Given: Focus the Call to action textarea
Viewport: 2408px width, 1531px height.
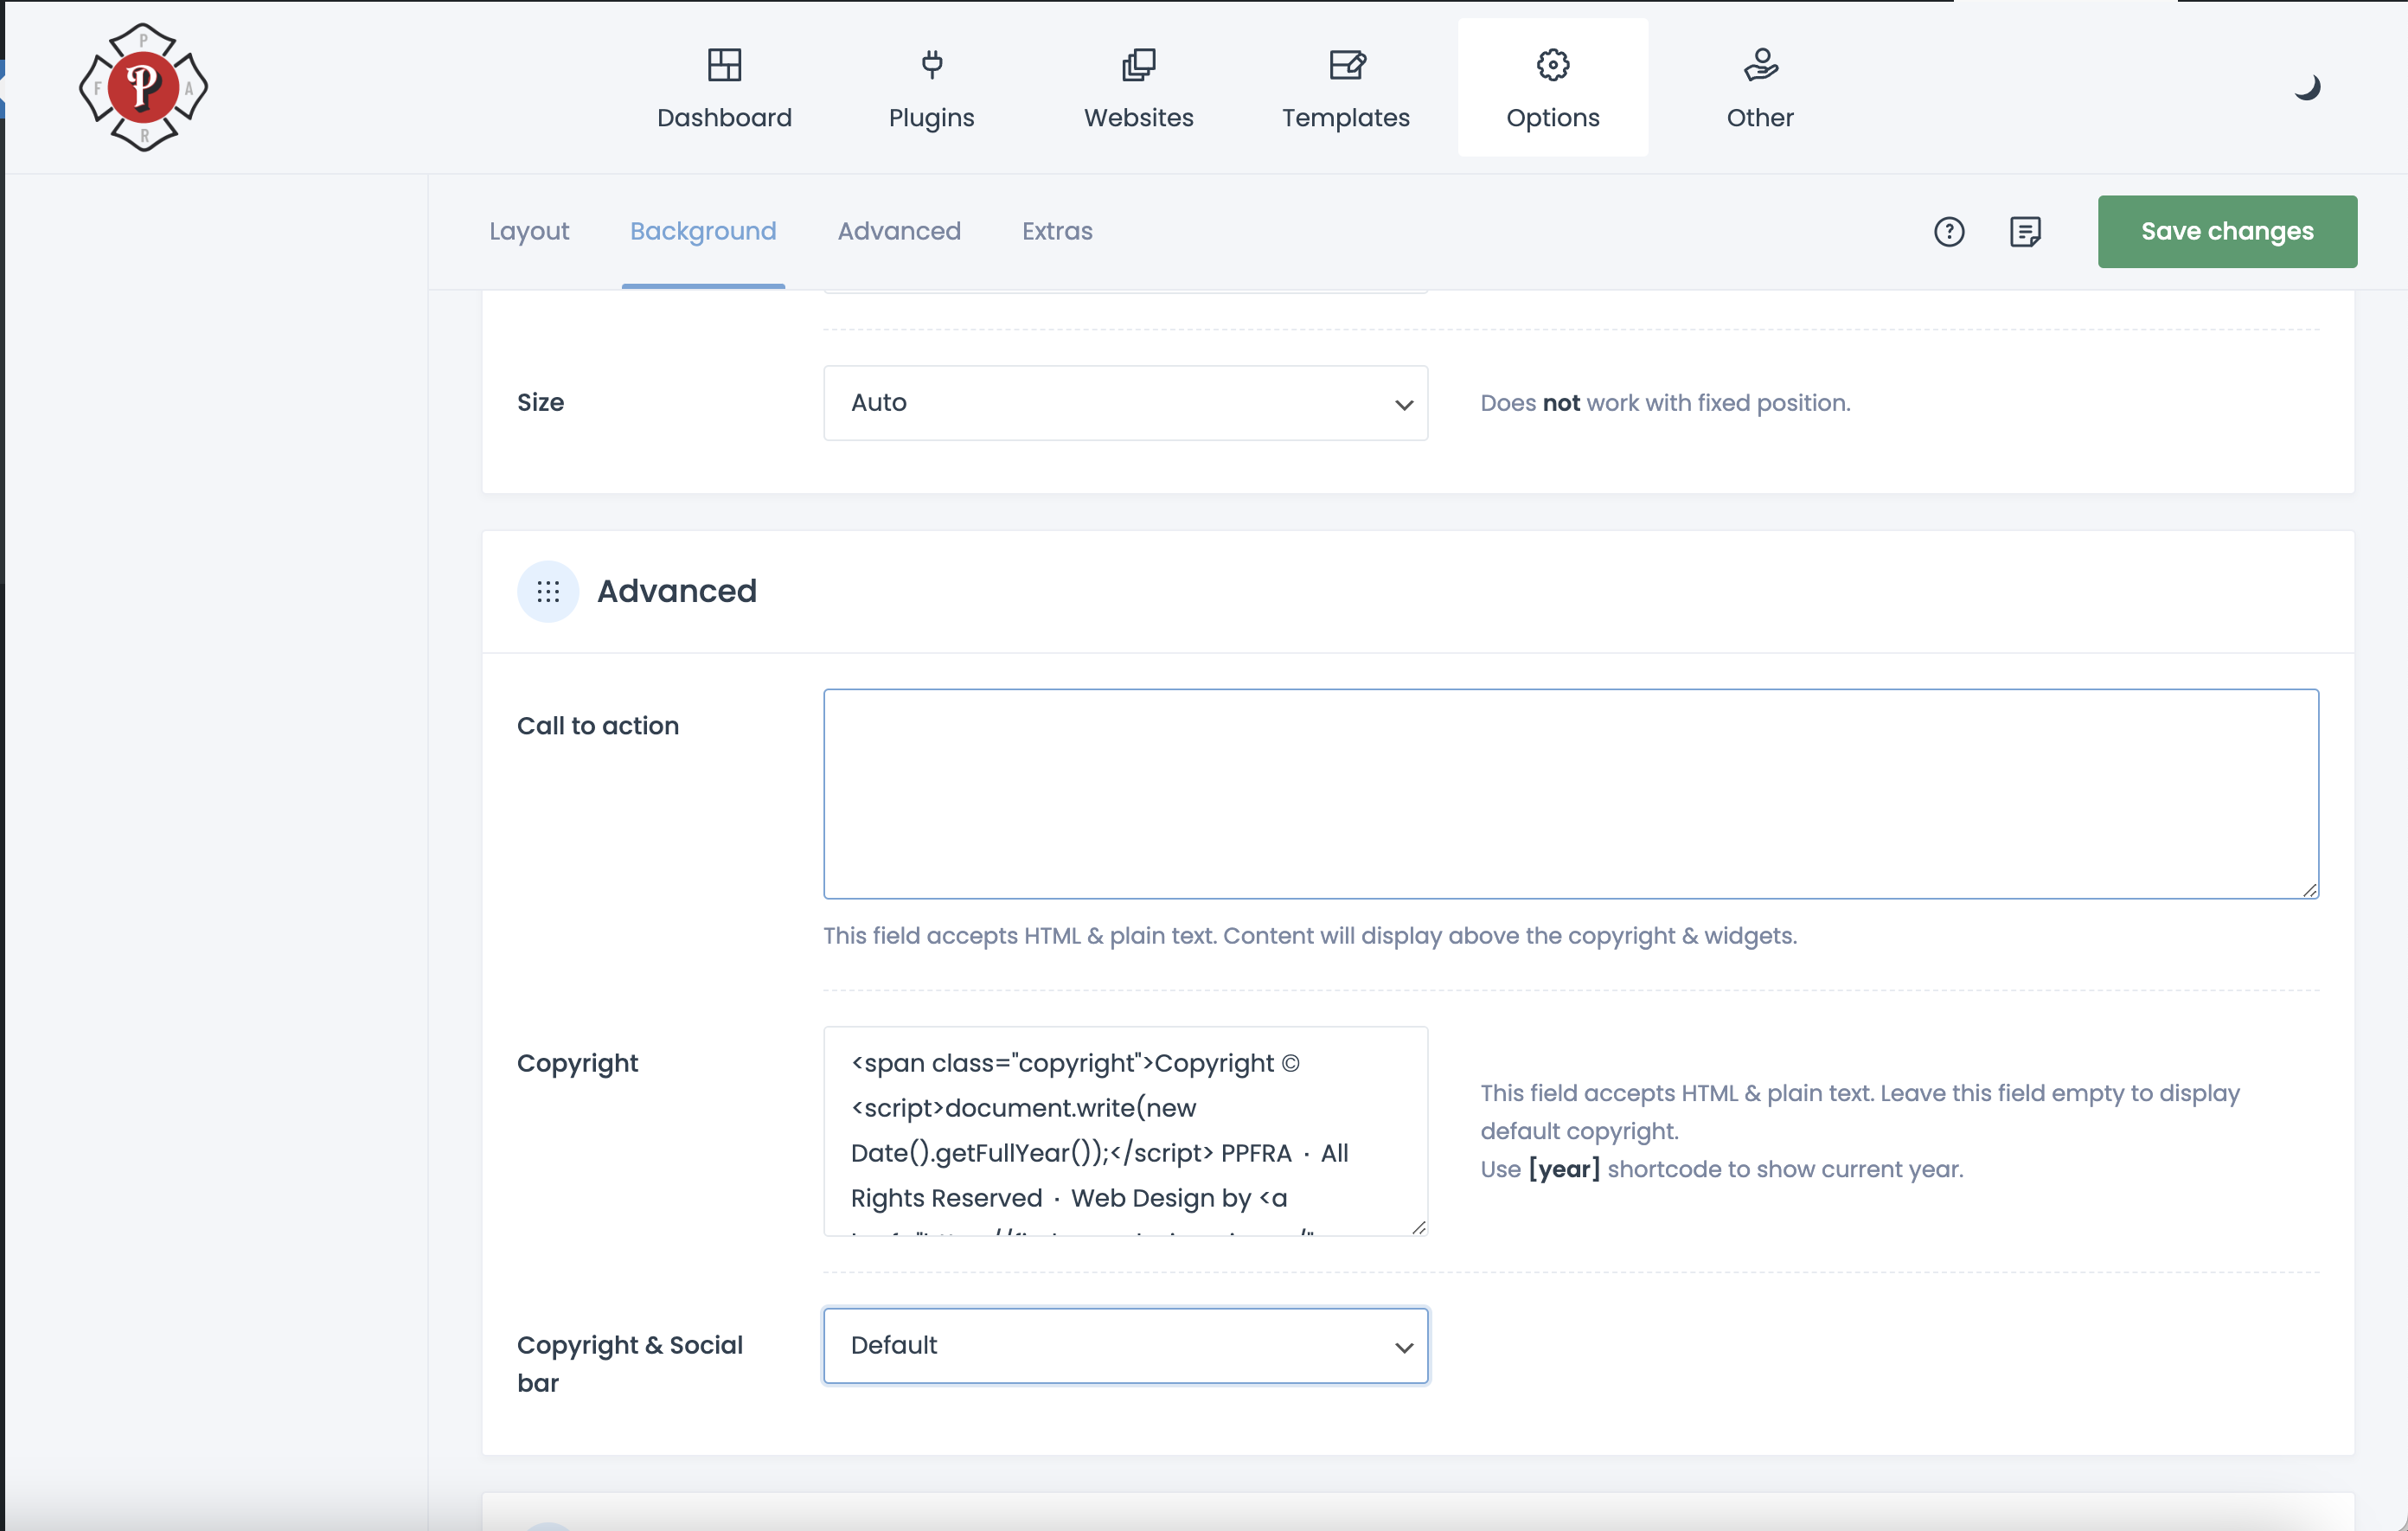Looking at the screenshot, I should 1570,794.
